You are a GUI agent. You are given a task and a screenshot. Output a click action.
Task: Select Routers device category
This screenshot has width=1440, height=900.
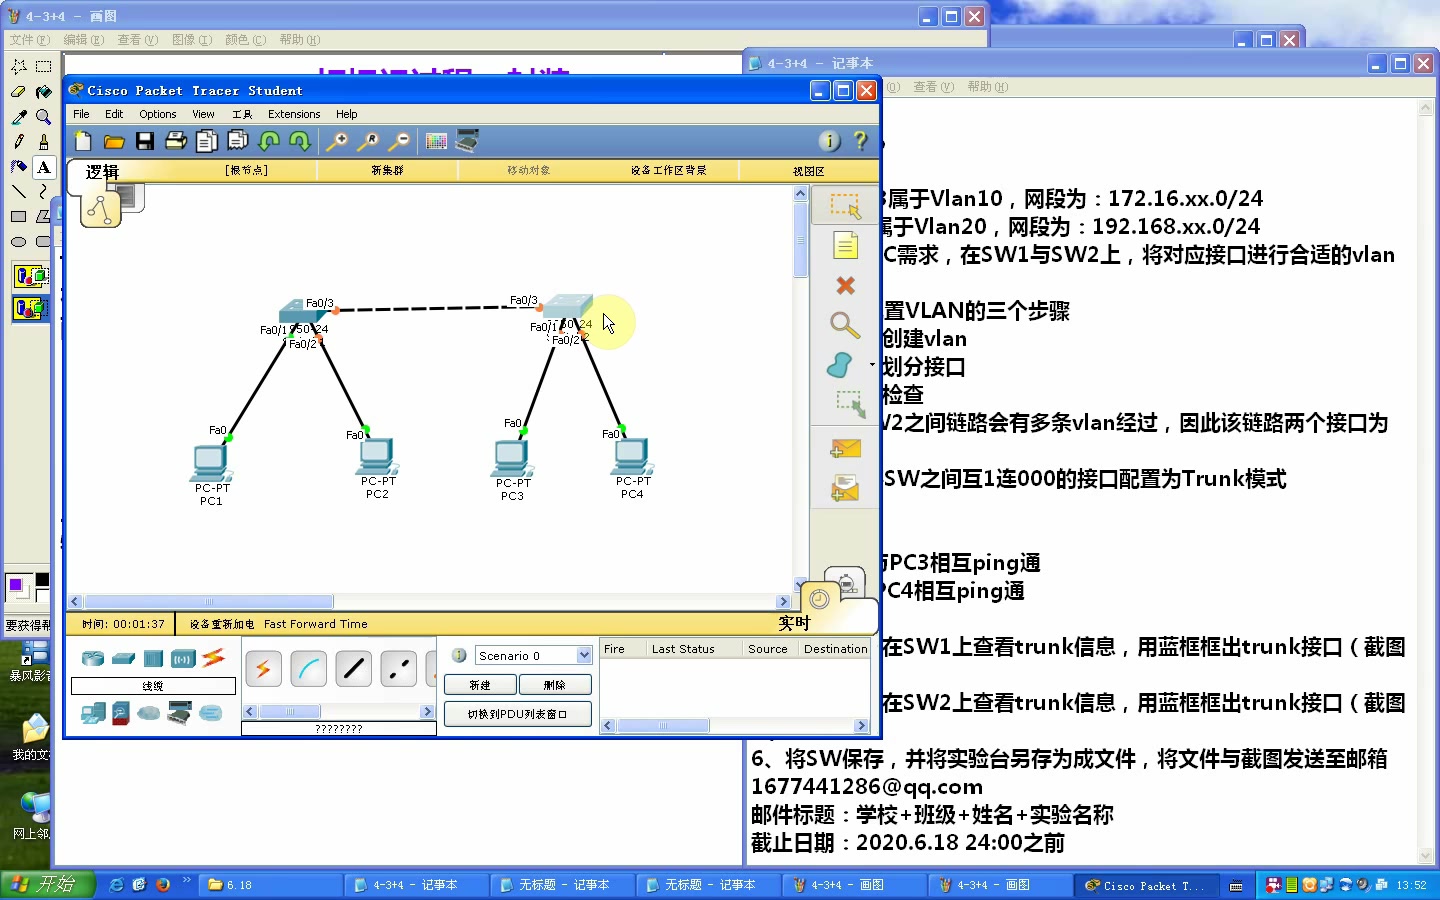point(93,658)
